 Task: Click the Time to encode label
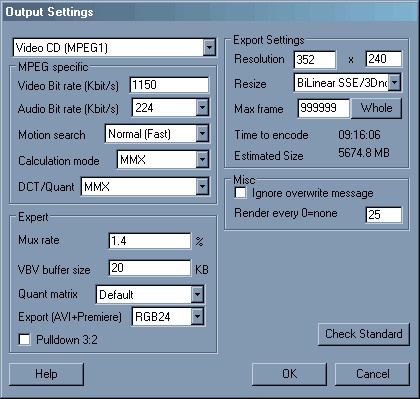click(271, 135)
